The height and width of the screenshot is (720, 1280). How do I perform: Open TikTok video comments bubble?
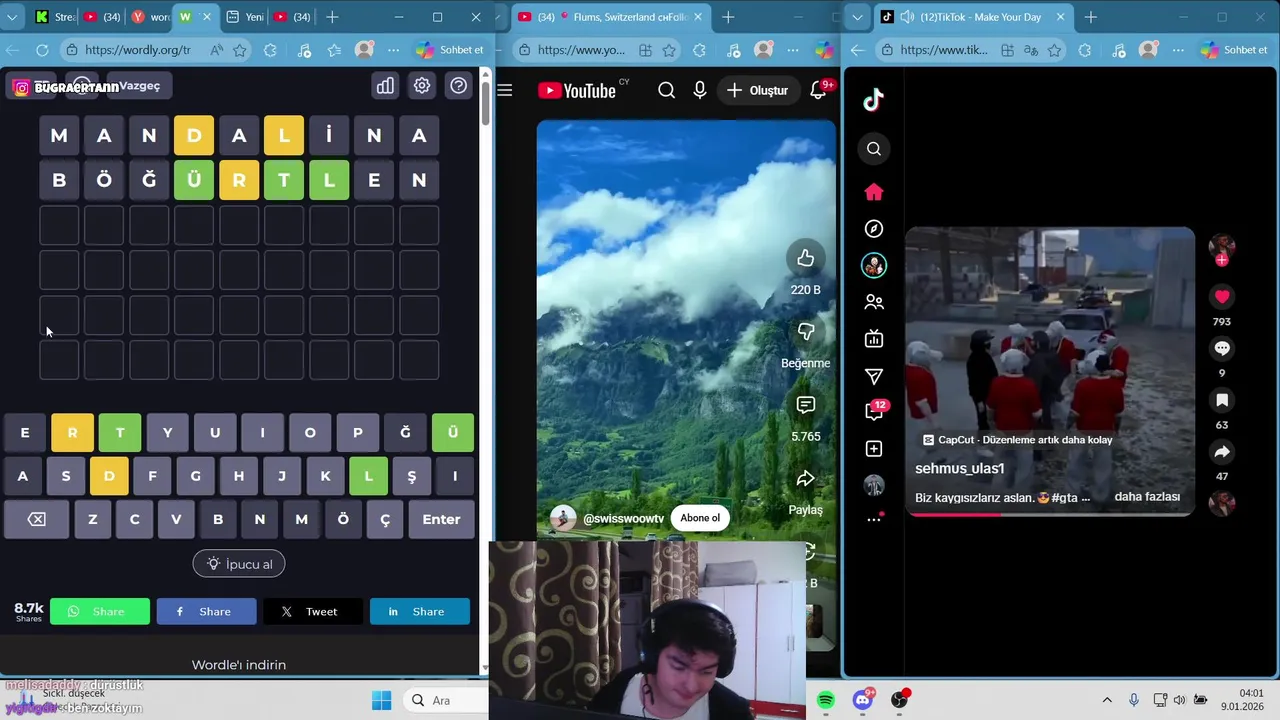click(1222, 349)
